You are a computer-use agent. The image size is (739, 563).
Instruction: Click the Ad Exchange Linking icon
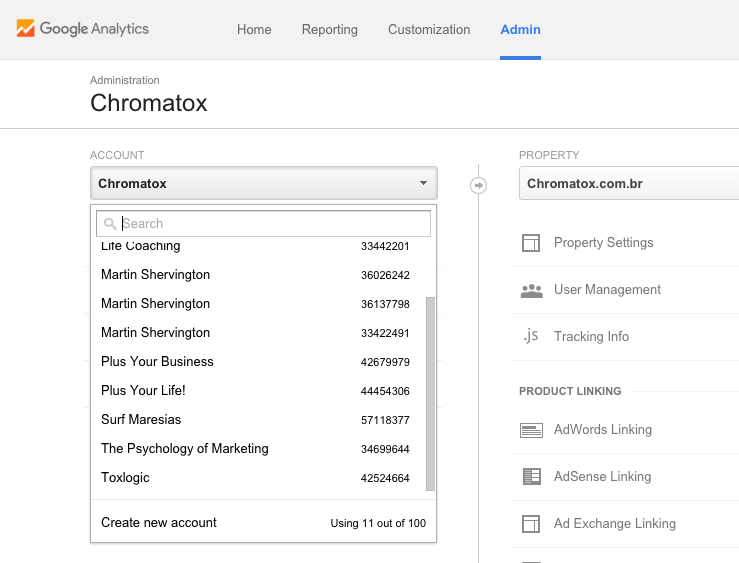[x=531, y=524]
